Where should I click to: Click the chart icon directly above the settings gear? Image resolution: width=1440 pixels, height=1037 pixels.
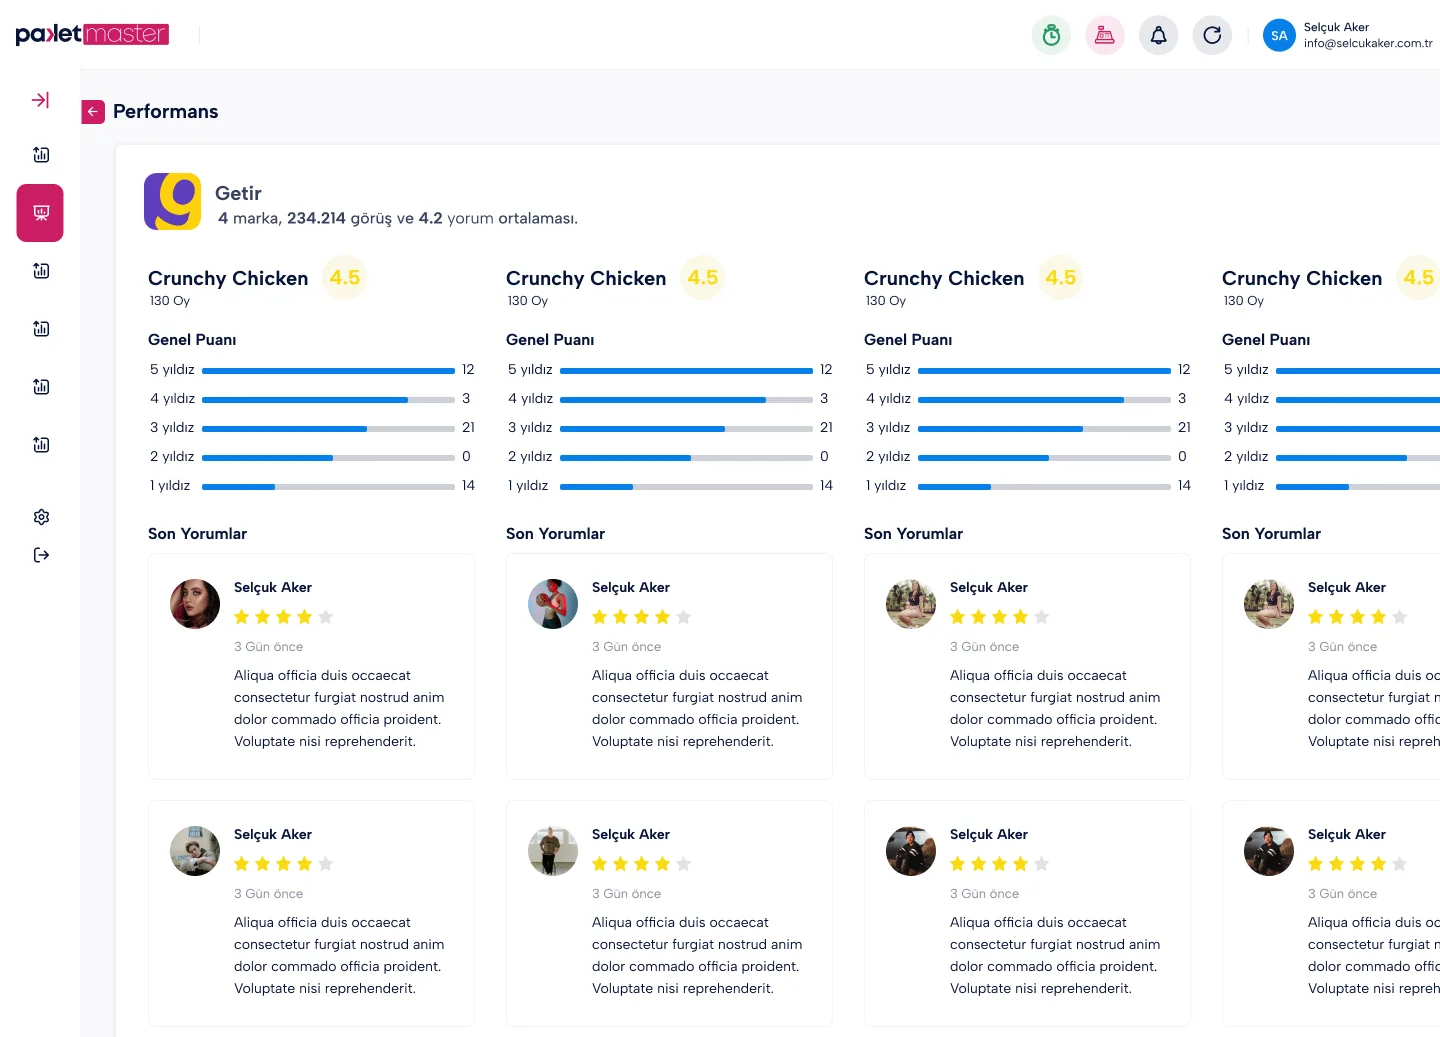click(41, 445)
